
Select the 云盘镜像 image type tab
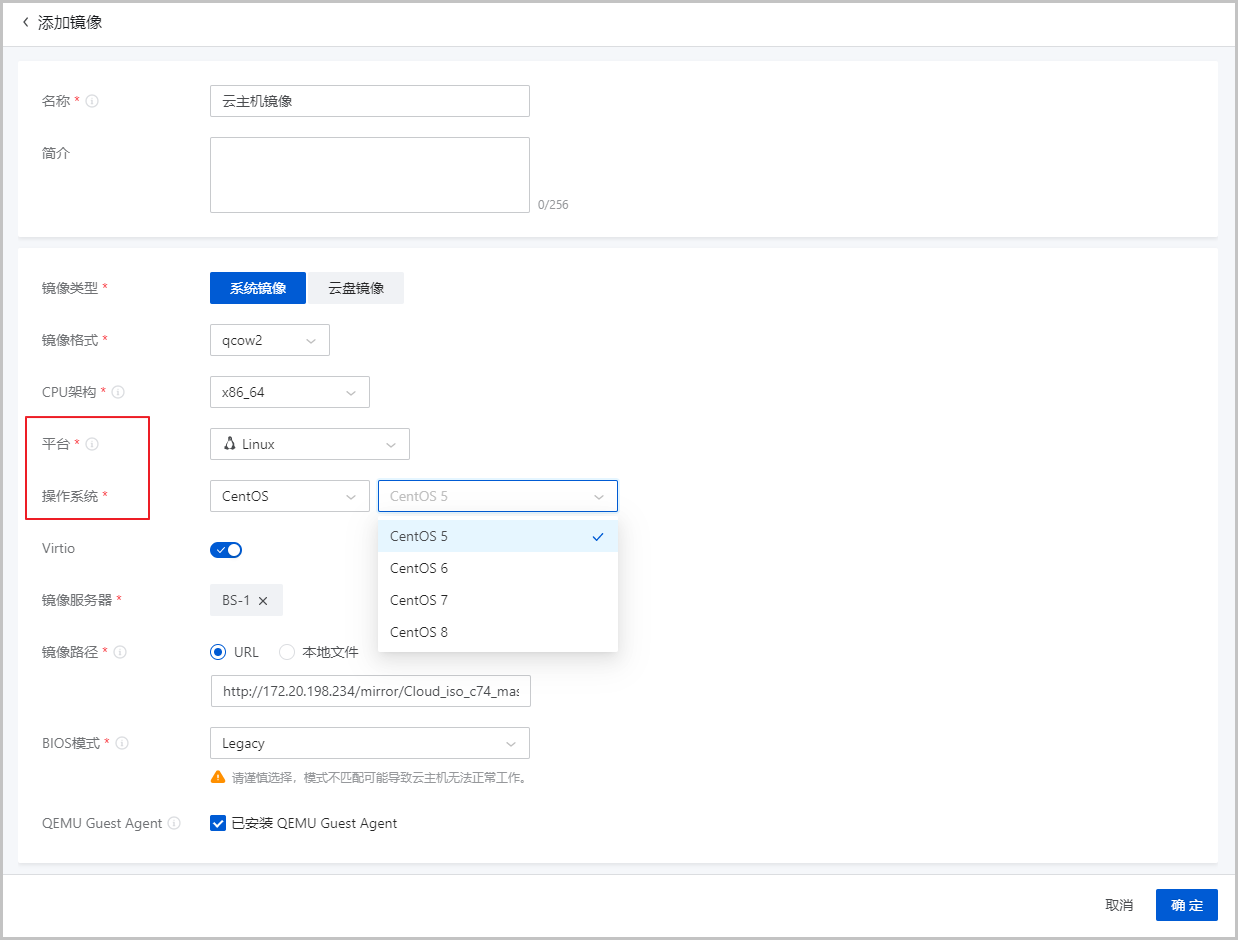(x=356, y=288)
